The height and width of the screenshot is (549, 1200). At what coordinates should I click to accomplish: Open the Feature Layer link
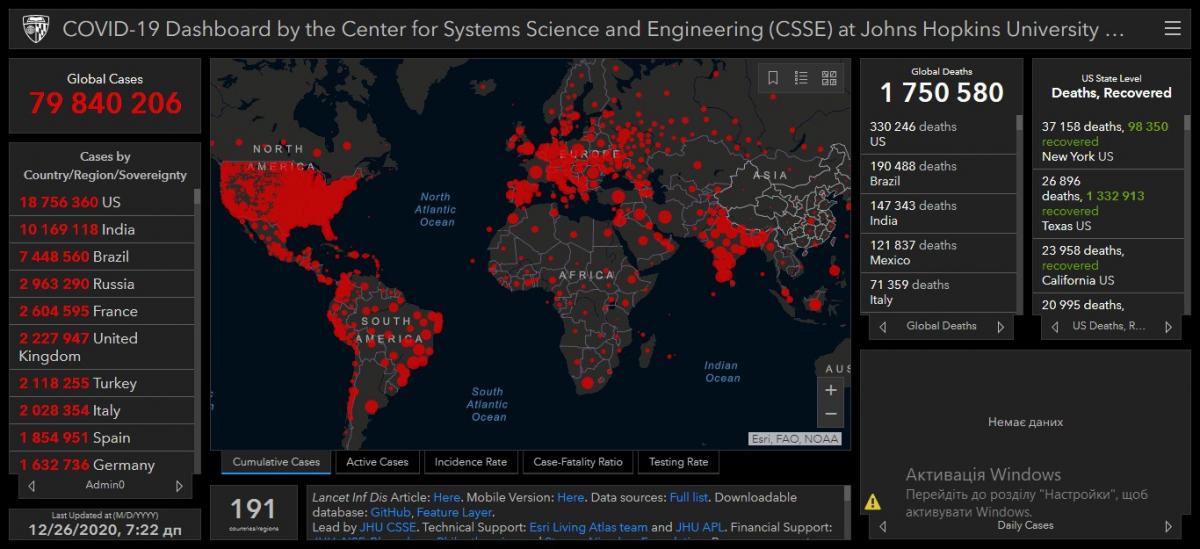point(454,512)
